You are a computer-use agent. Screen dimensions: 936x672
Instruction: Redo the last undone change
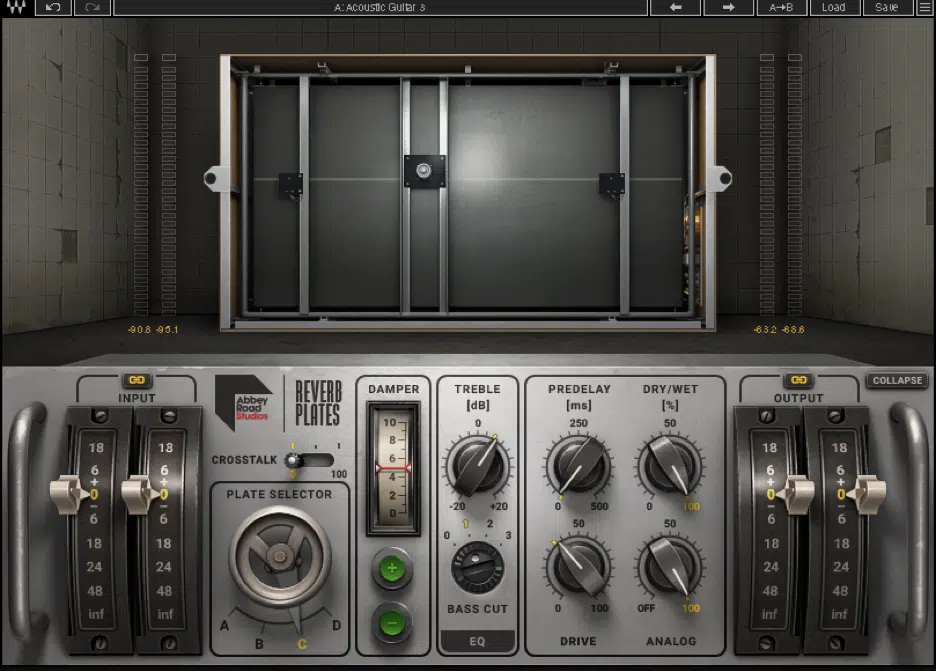pyautogui.click(x=92, y=7)
